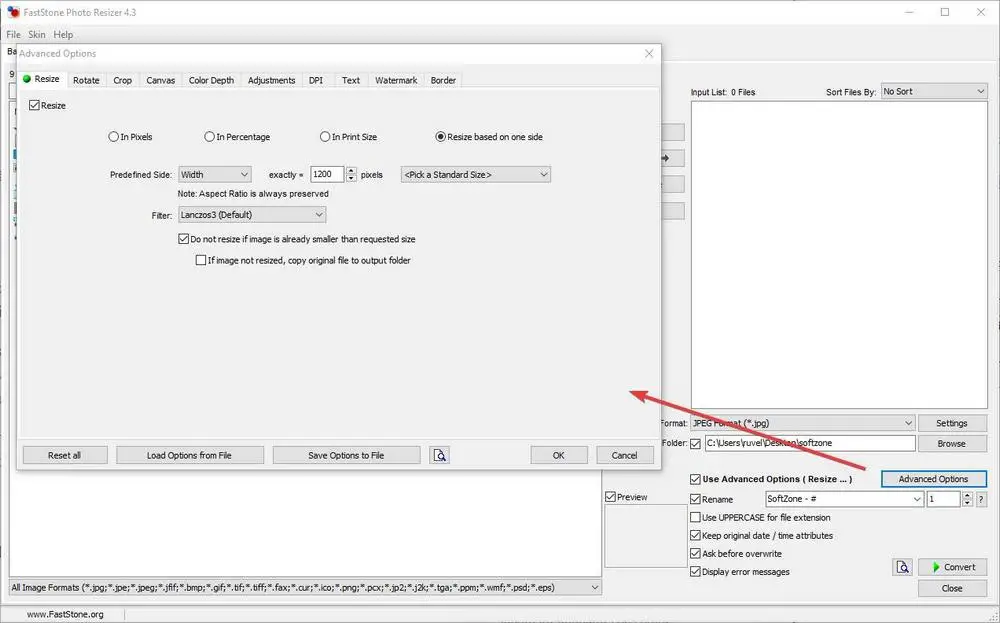Click Save Options to File
This screenshot has width=1000, height=623.
pos(346,455)
